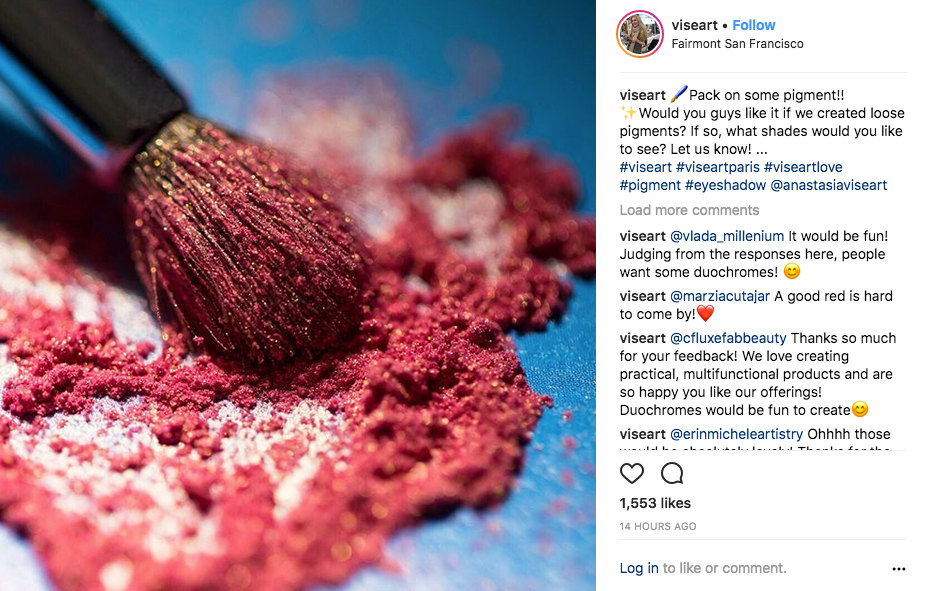Screen dimensions: 928x591
Task: Open the Fairmont San Francisco location
Action: pos(737,44)
